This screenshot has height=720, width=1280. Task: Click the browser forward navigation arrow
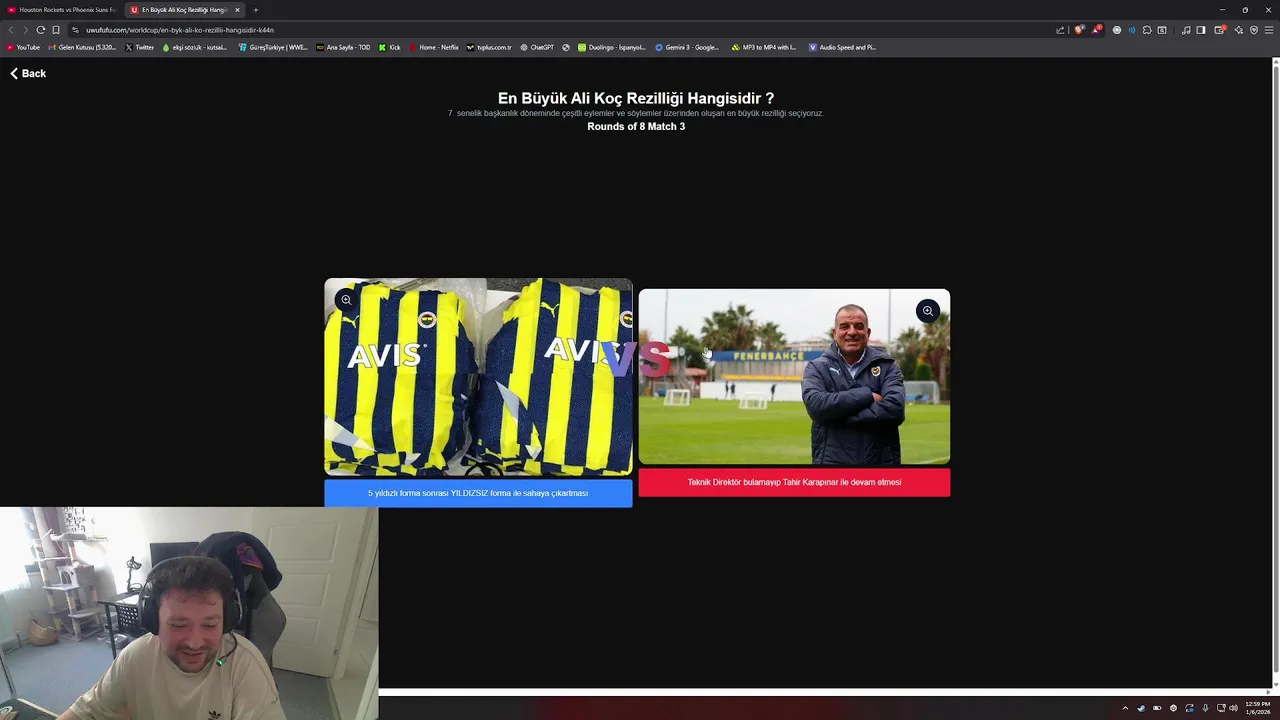click(x=26, y=30)
